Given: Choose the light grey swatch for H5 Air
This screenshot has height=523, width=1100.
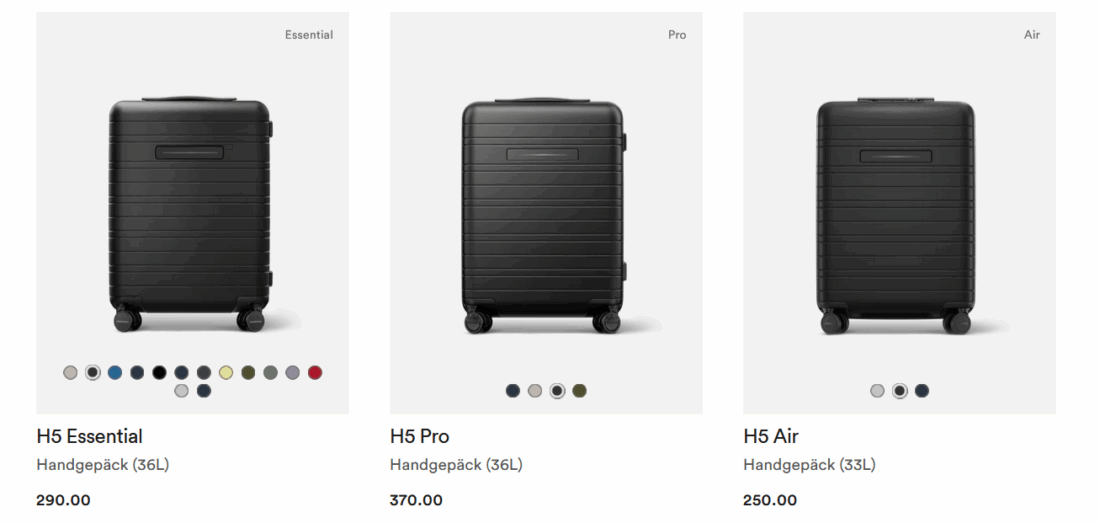Looking at the screenshot, I should point(877,390).
